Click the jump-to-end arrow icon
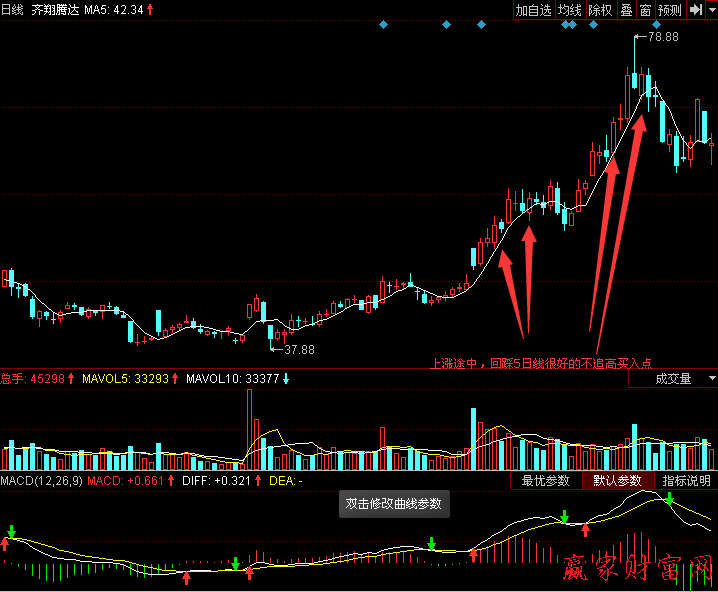The width and height of the screenshot is (718, 592). point(696,10)
